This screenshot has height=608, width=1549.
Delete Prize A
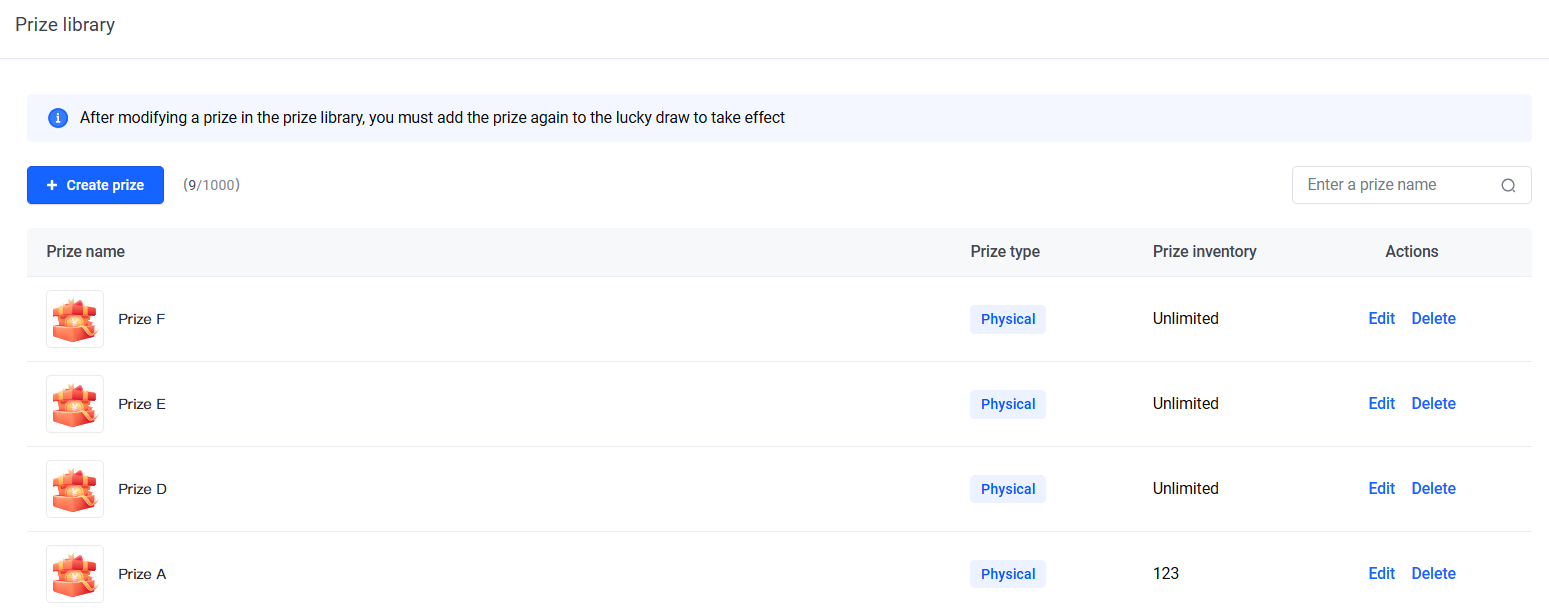[1433, 574]
